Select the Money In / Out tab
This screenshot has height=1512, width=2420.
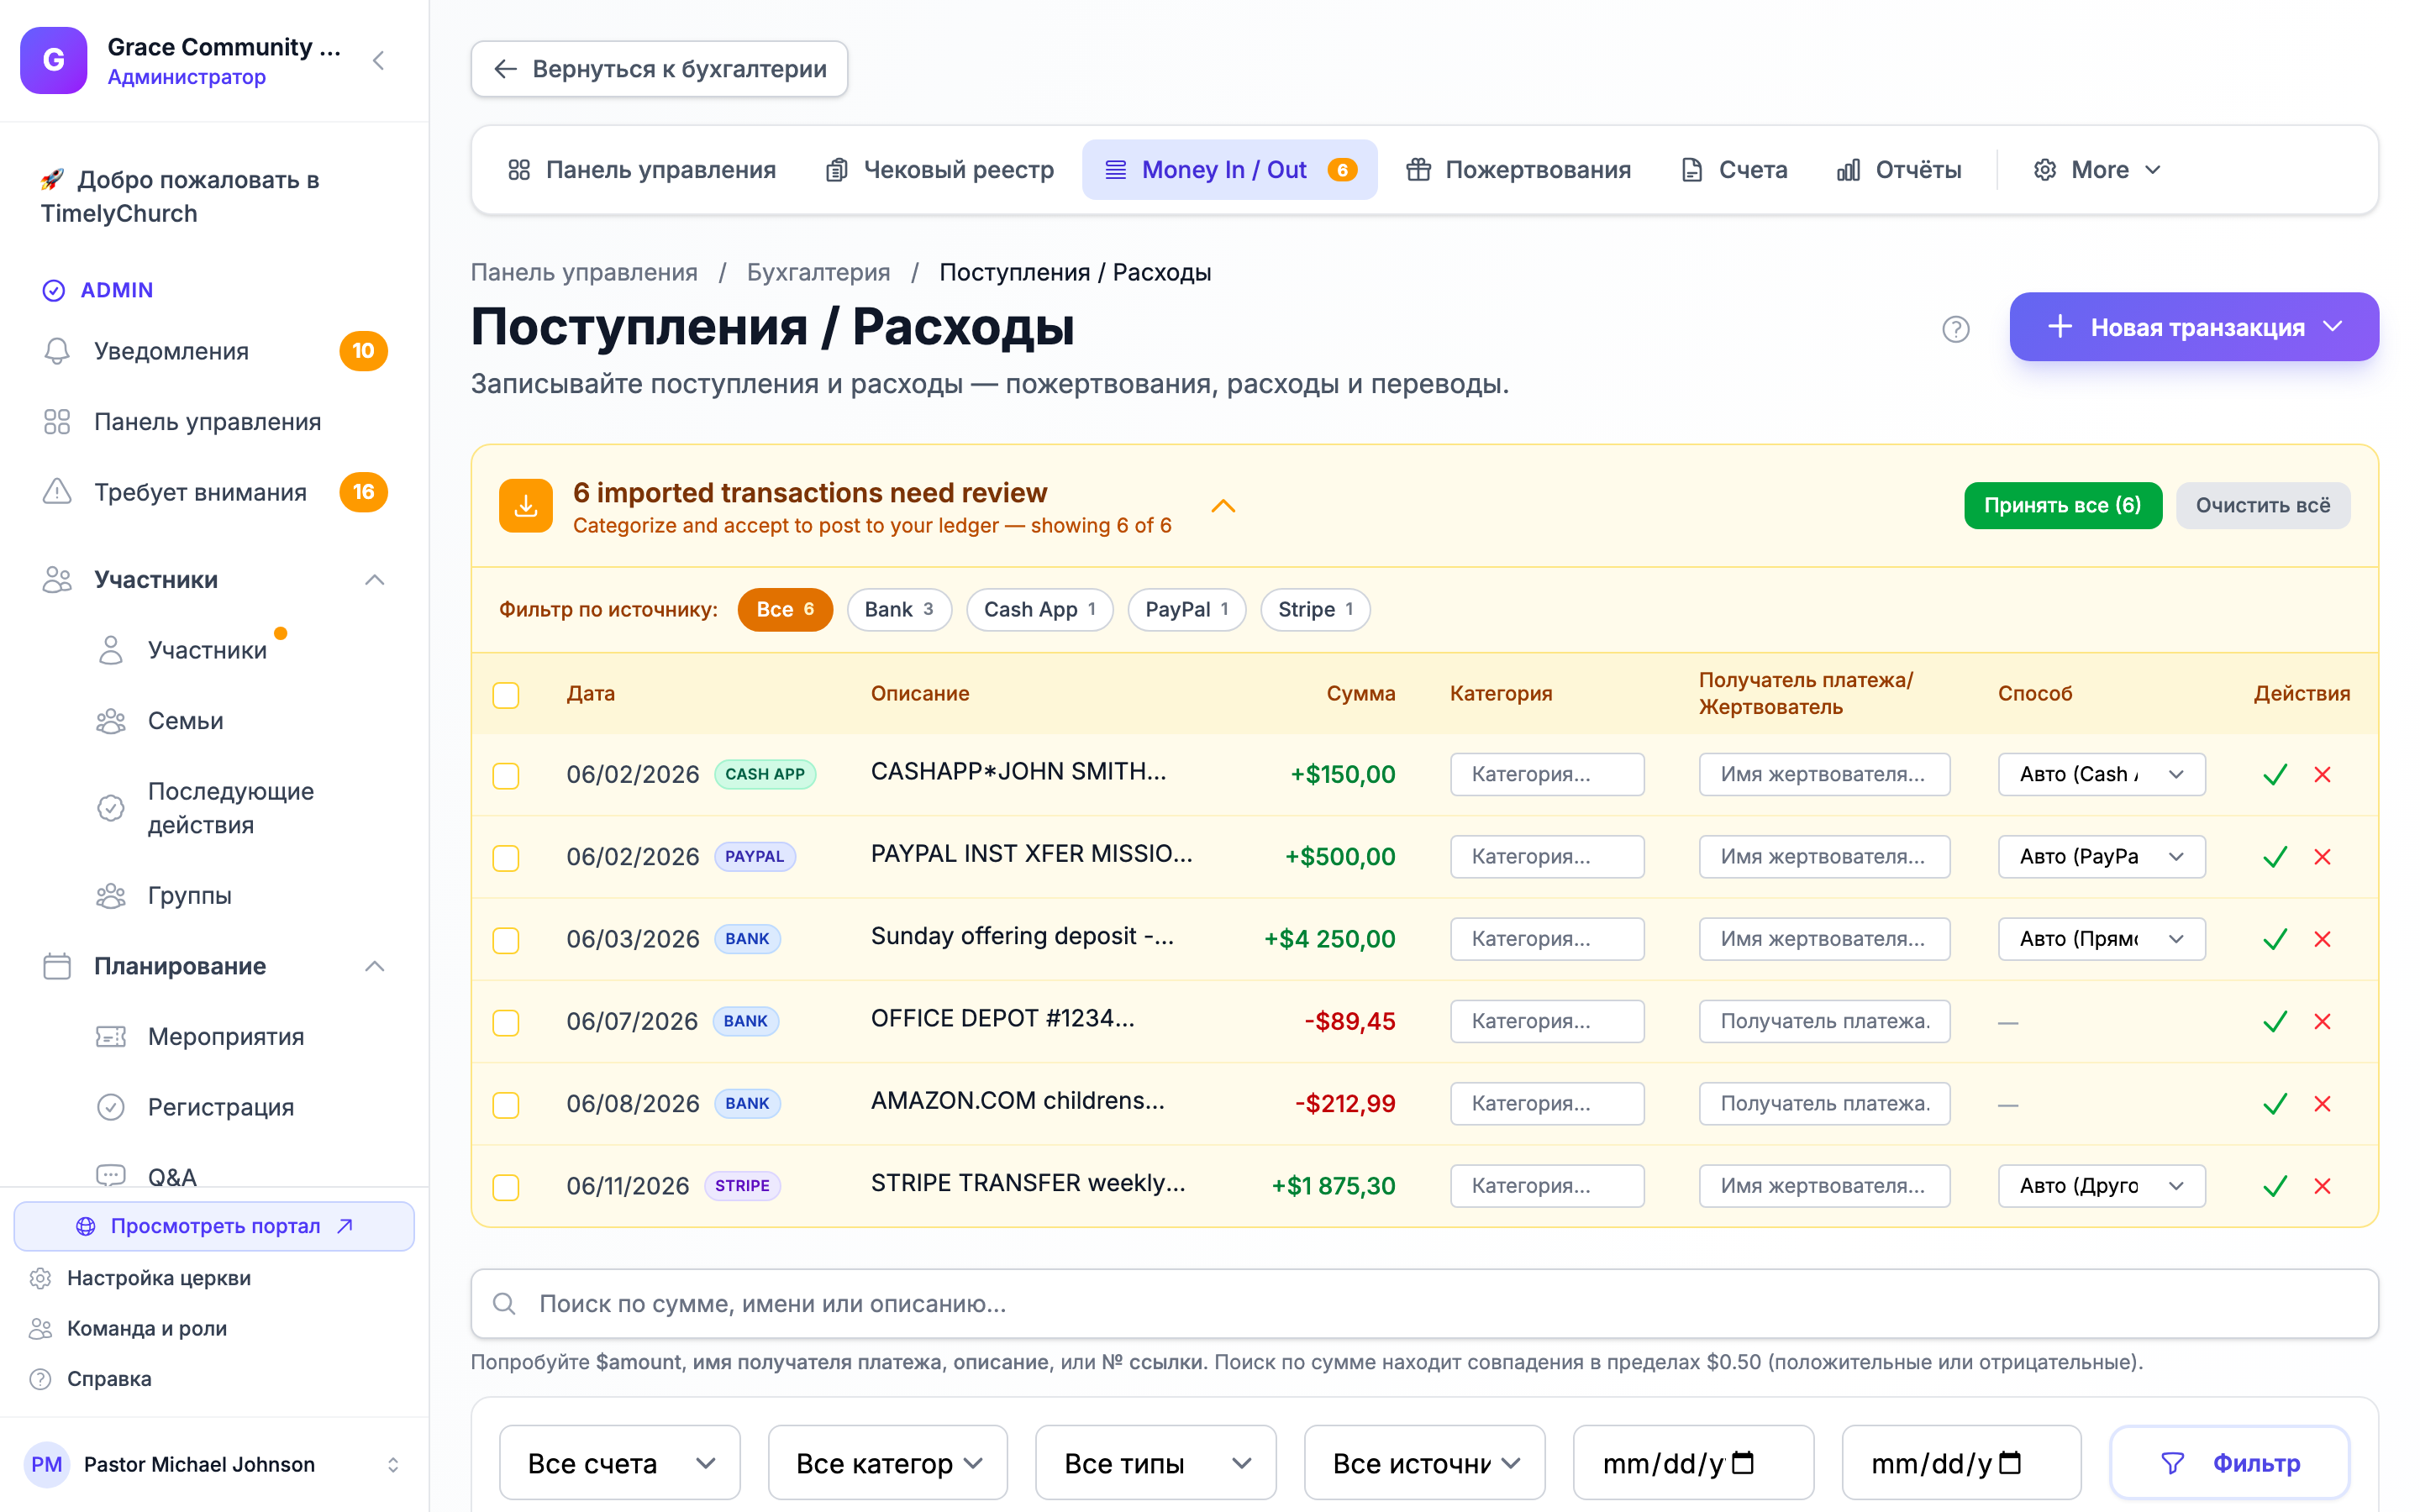(x=1230, y=170)
